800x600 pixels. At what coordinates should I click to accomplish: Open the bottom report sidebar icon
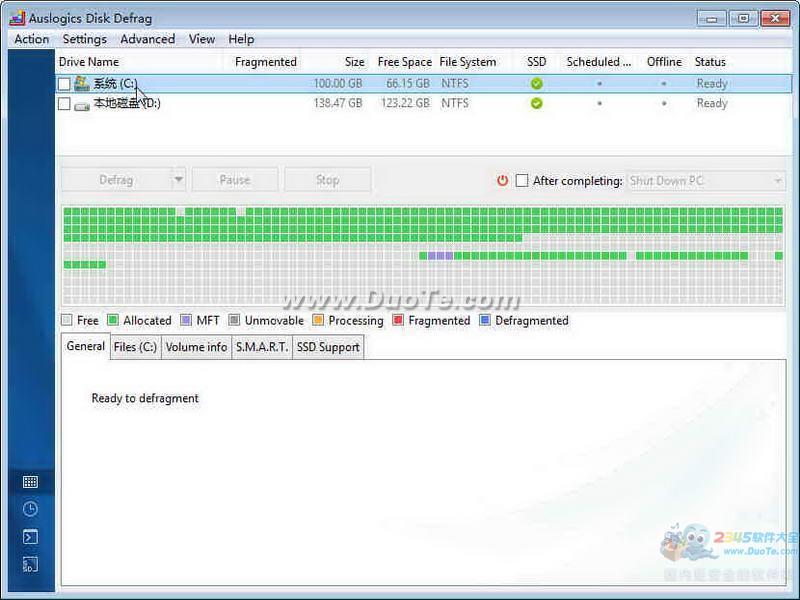click(30, 564)
